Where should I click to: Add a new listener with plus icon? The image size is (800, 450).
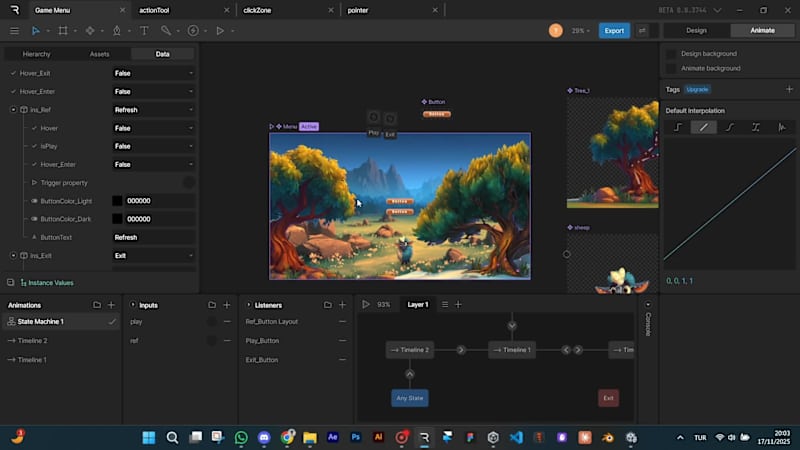point(343,304)
